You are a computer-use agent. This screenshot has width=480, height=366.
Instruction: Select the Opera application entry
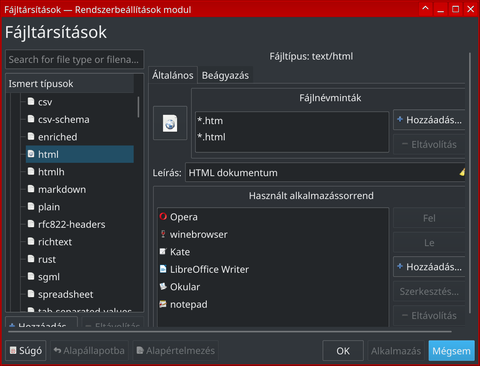tap(273, 217)
